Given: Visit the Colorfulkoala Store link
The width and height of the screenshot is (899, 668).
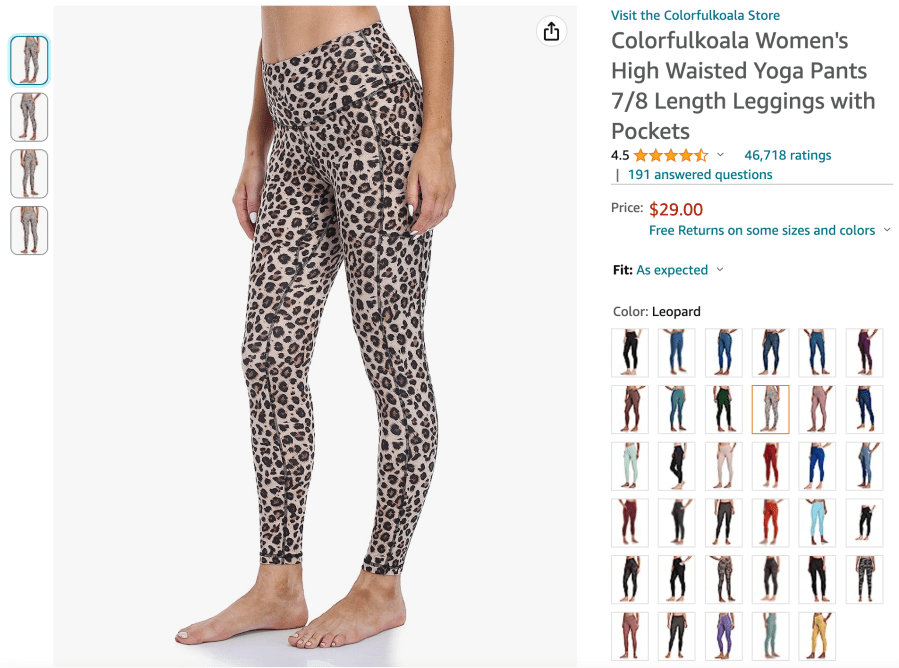Looking at the screenshot, I should pos(695,15).
